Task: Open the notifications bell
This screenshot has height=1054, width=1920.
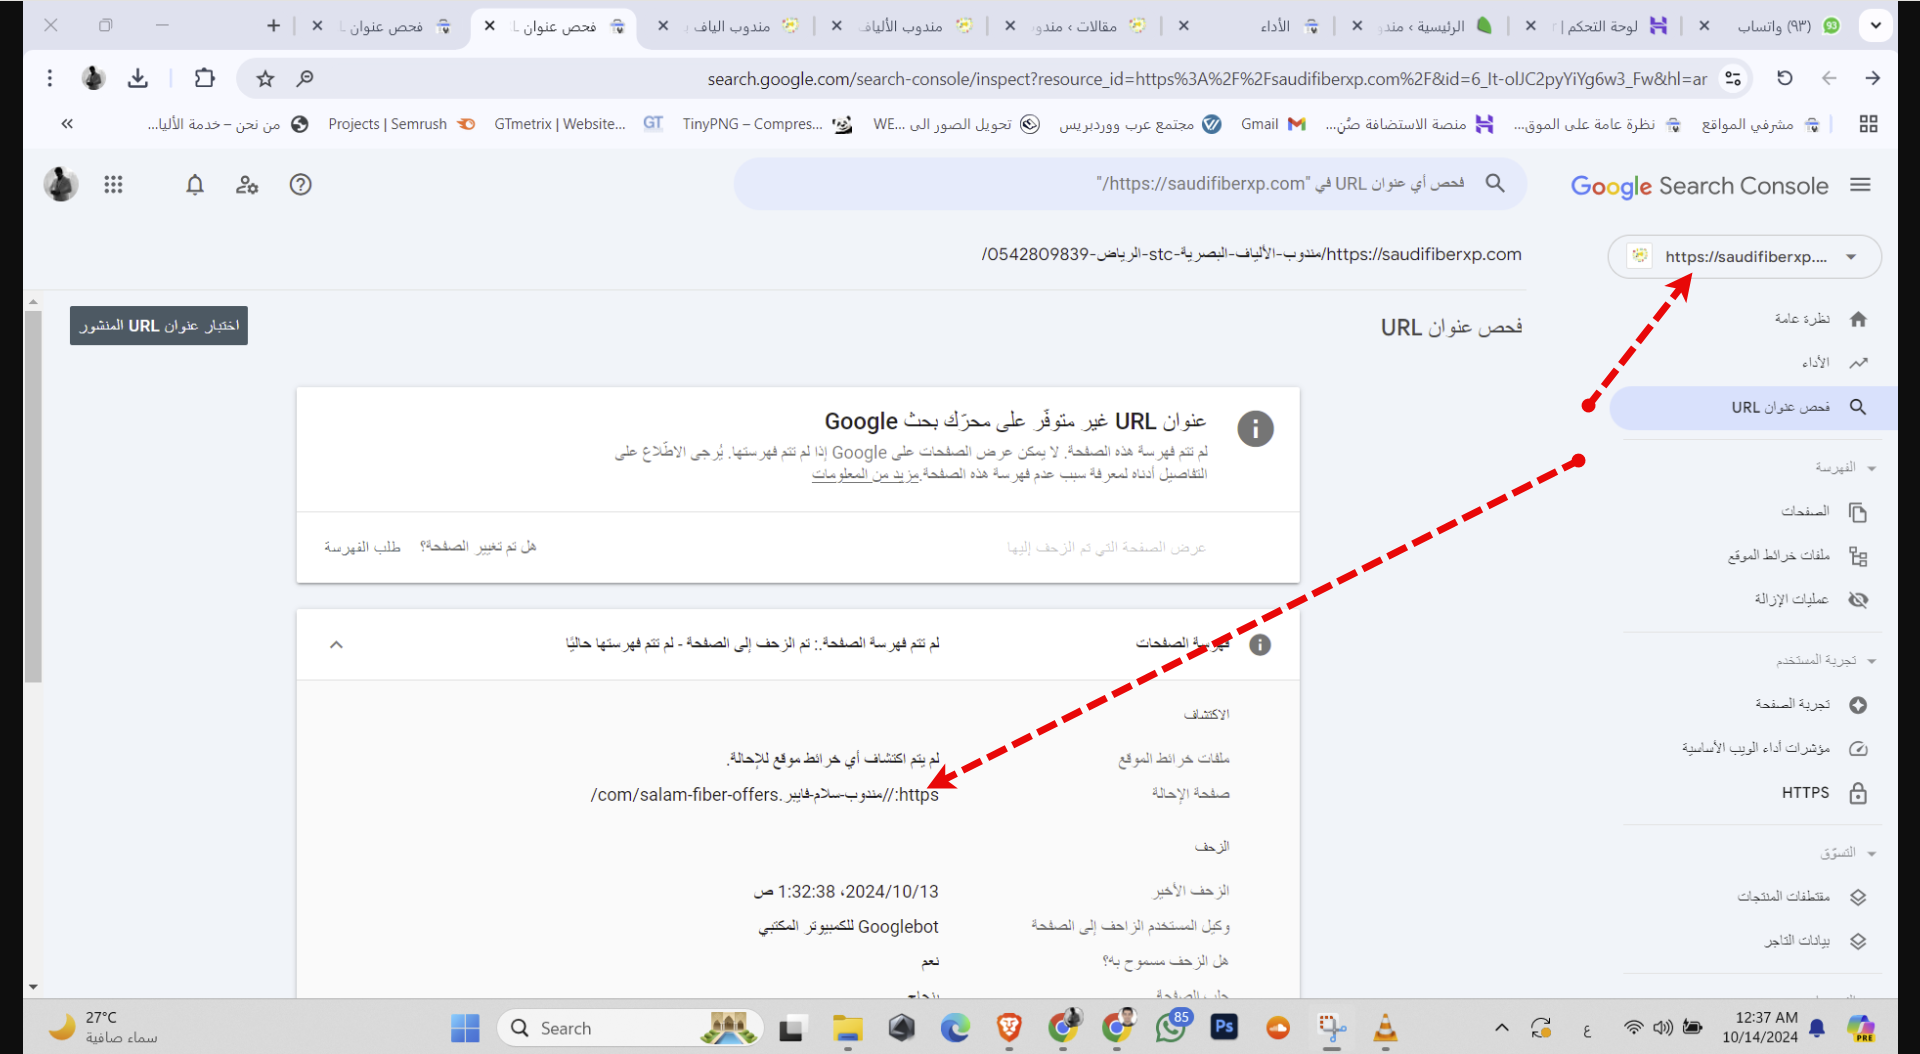Action: [x=195, y=185]
